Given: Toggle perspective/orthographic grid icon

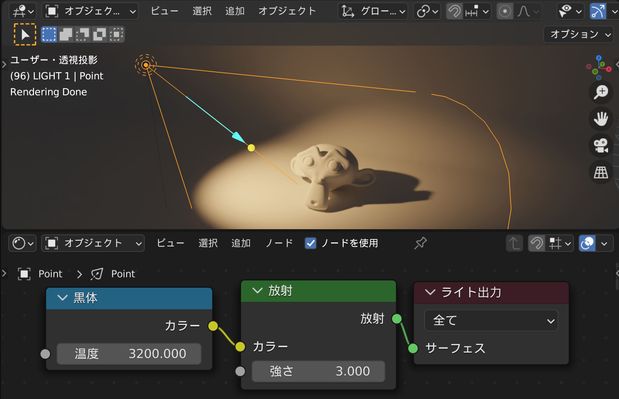Looking at the screenshot, I should coord(601,172).
